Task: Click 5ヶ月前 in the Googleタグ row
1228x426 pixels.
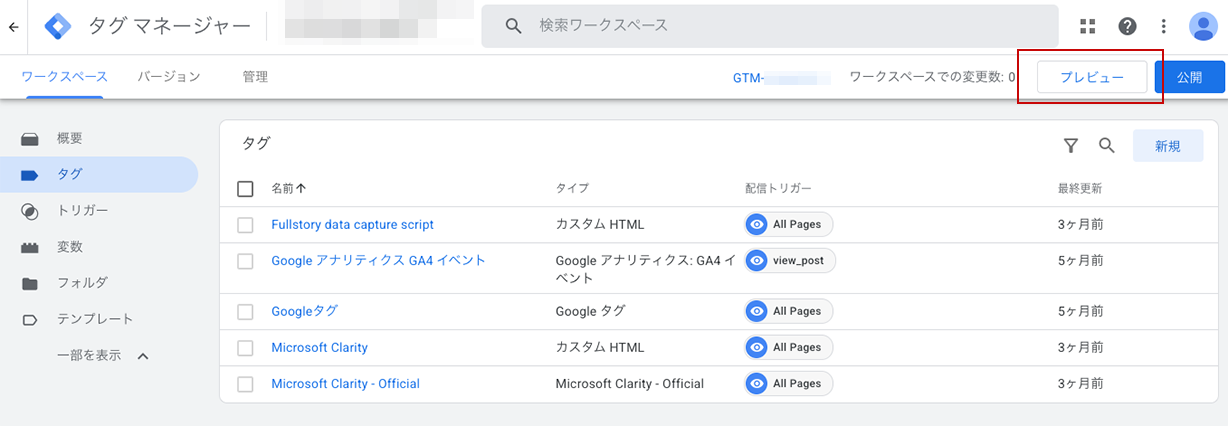Action: (1080, 311)
